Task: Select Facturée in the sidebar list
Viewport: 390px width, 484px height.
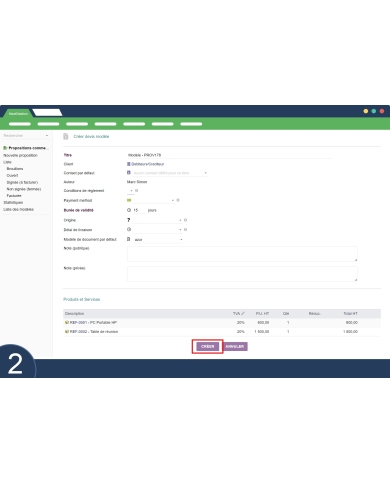Action: tap(14, 196)
